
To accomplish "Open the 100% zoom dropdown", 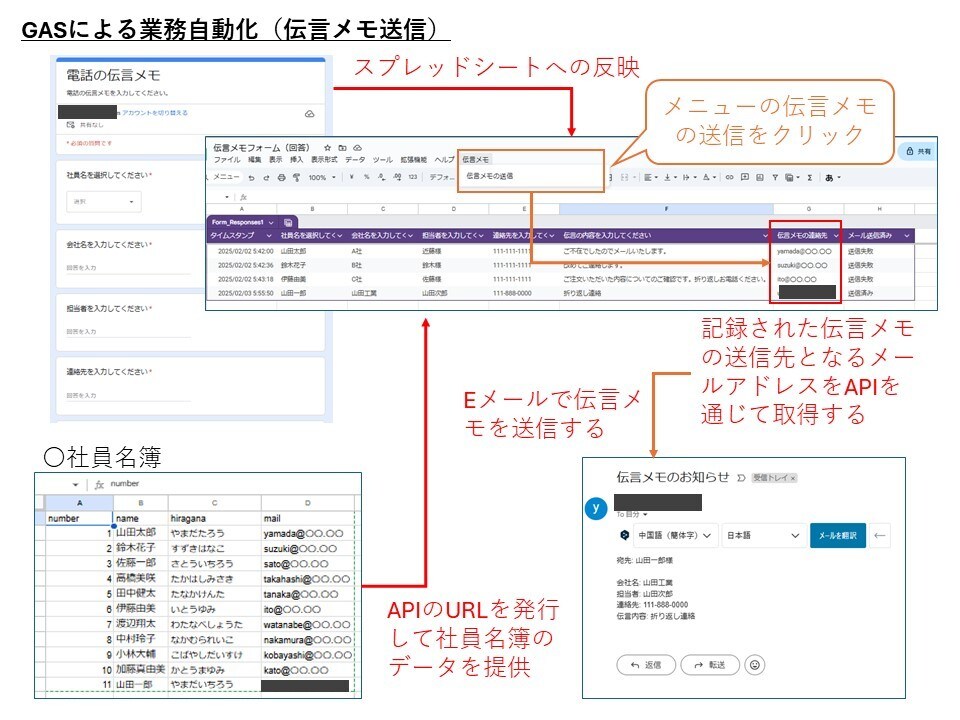I will (323, 178).
